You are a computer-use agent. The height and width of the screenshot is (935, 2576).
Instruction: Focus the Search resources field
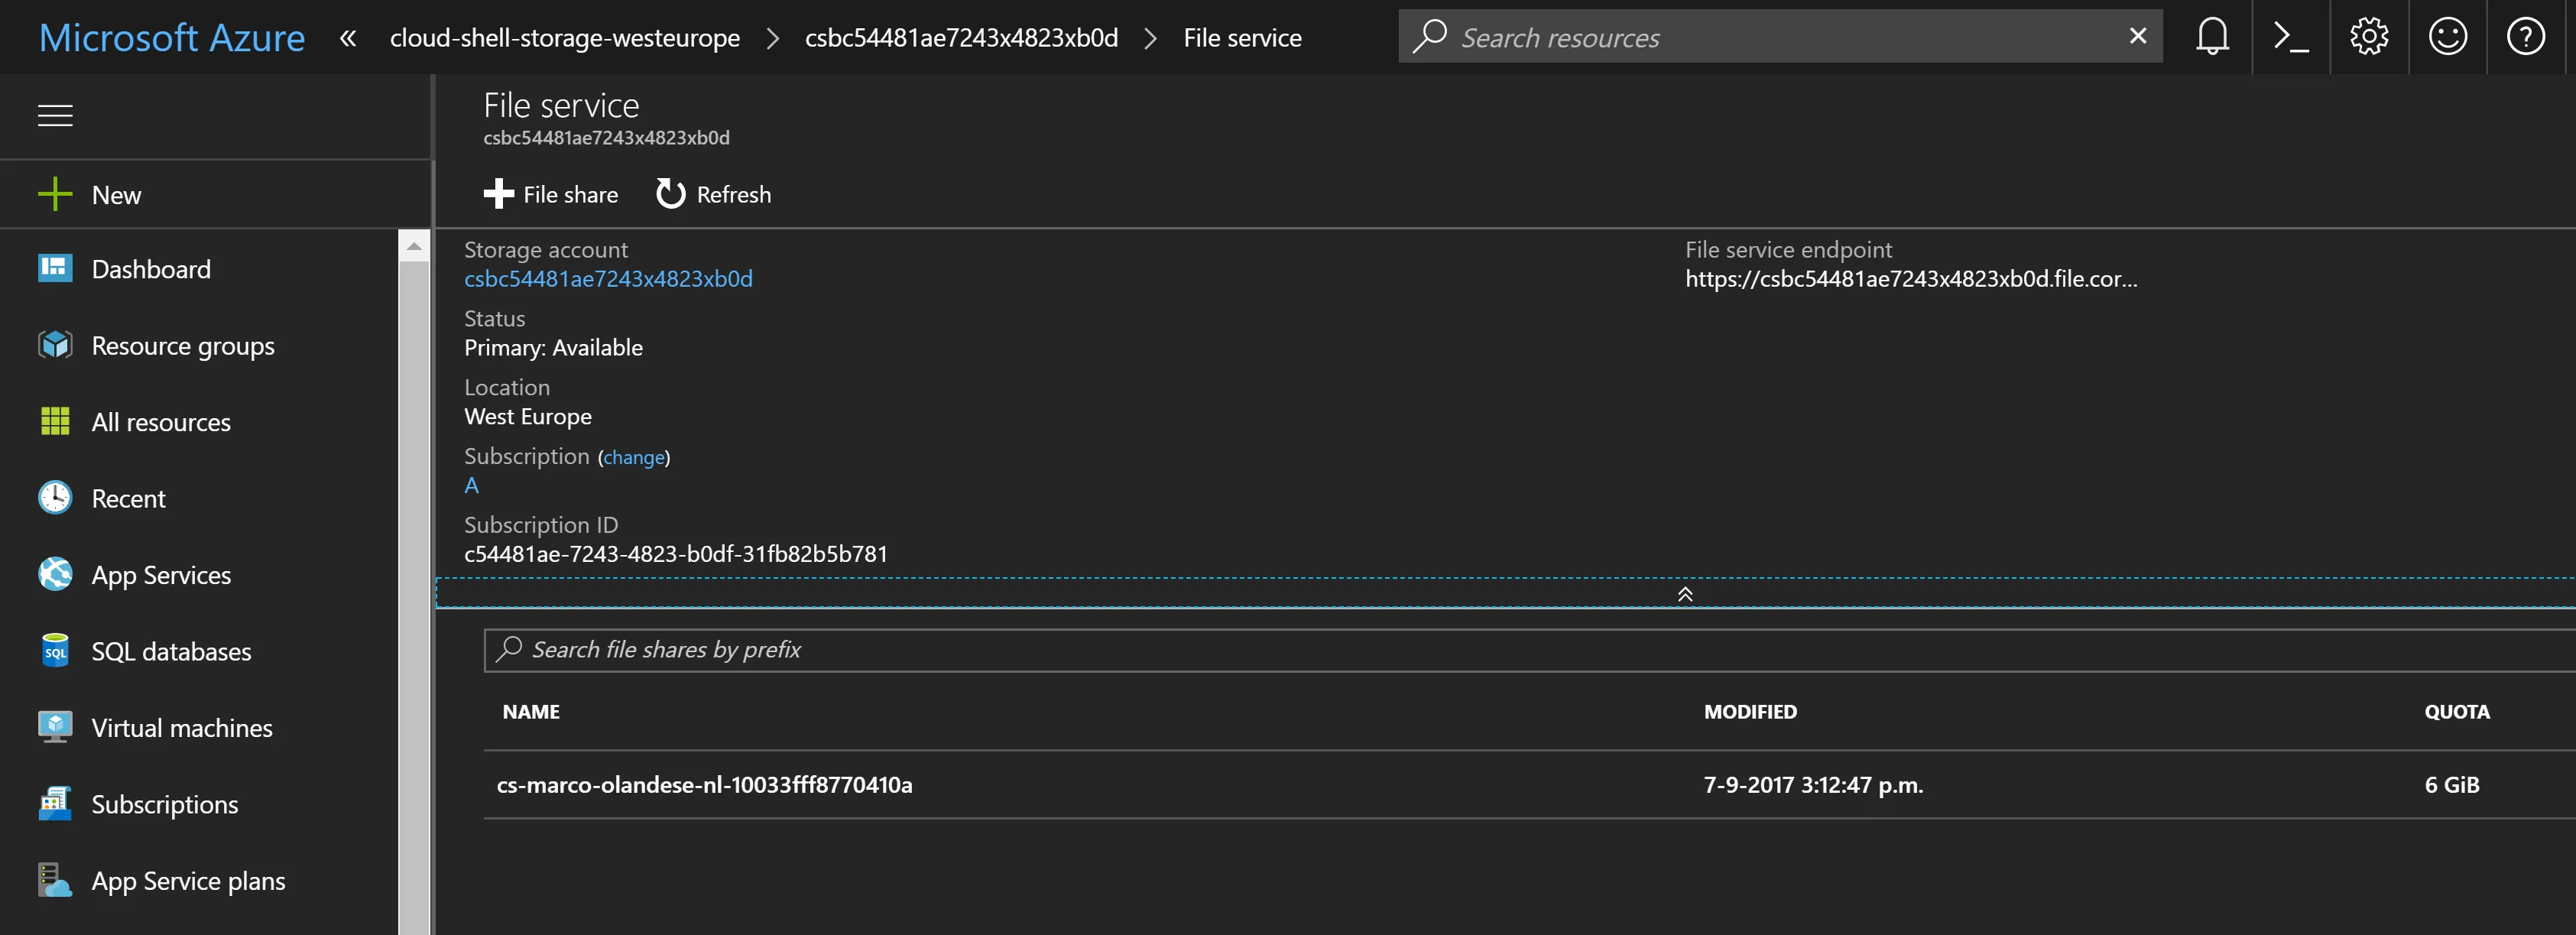coord(1780,36)
